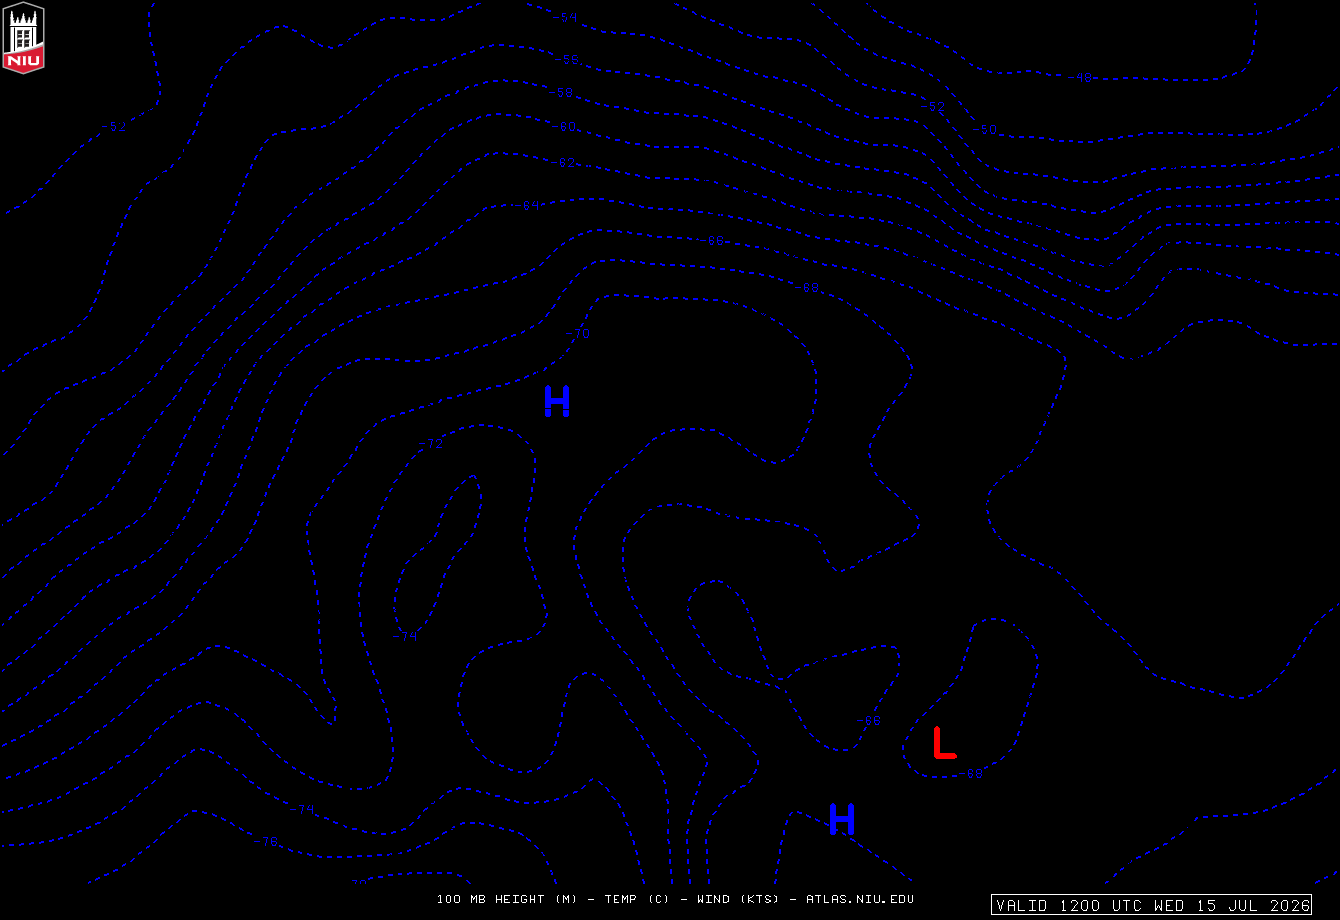Click the -76 contour label
Image resolution: width=1340 pixels, height=920 pixels.
(x=265, y=841)
